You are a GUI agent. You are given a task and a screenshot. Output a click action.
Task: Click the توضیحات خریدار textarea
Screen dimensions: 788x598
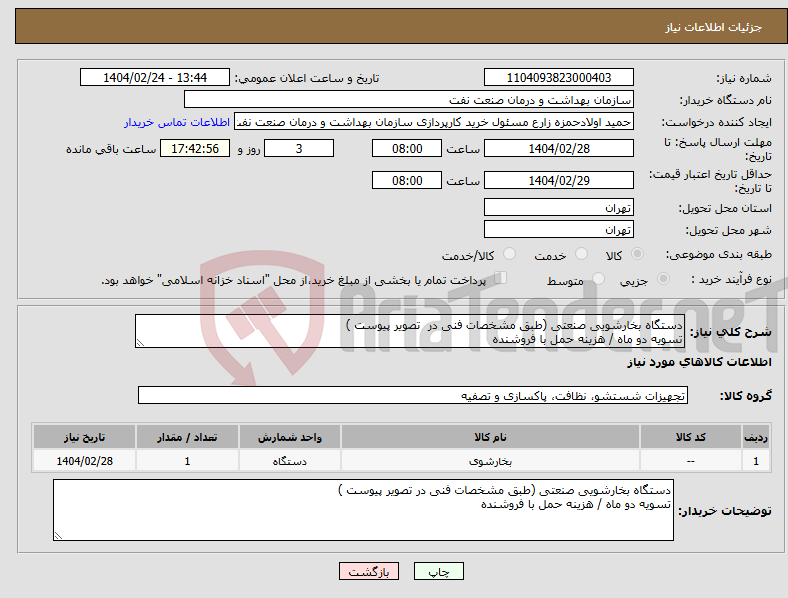363,510
